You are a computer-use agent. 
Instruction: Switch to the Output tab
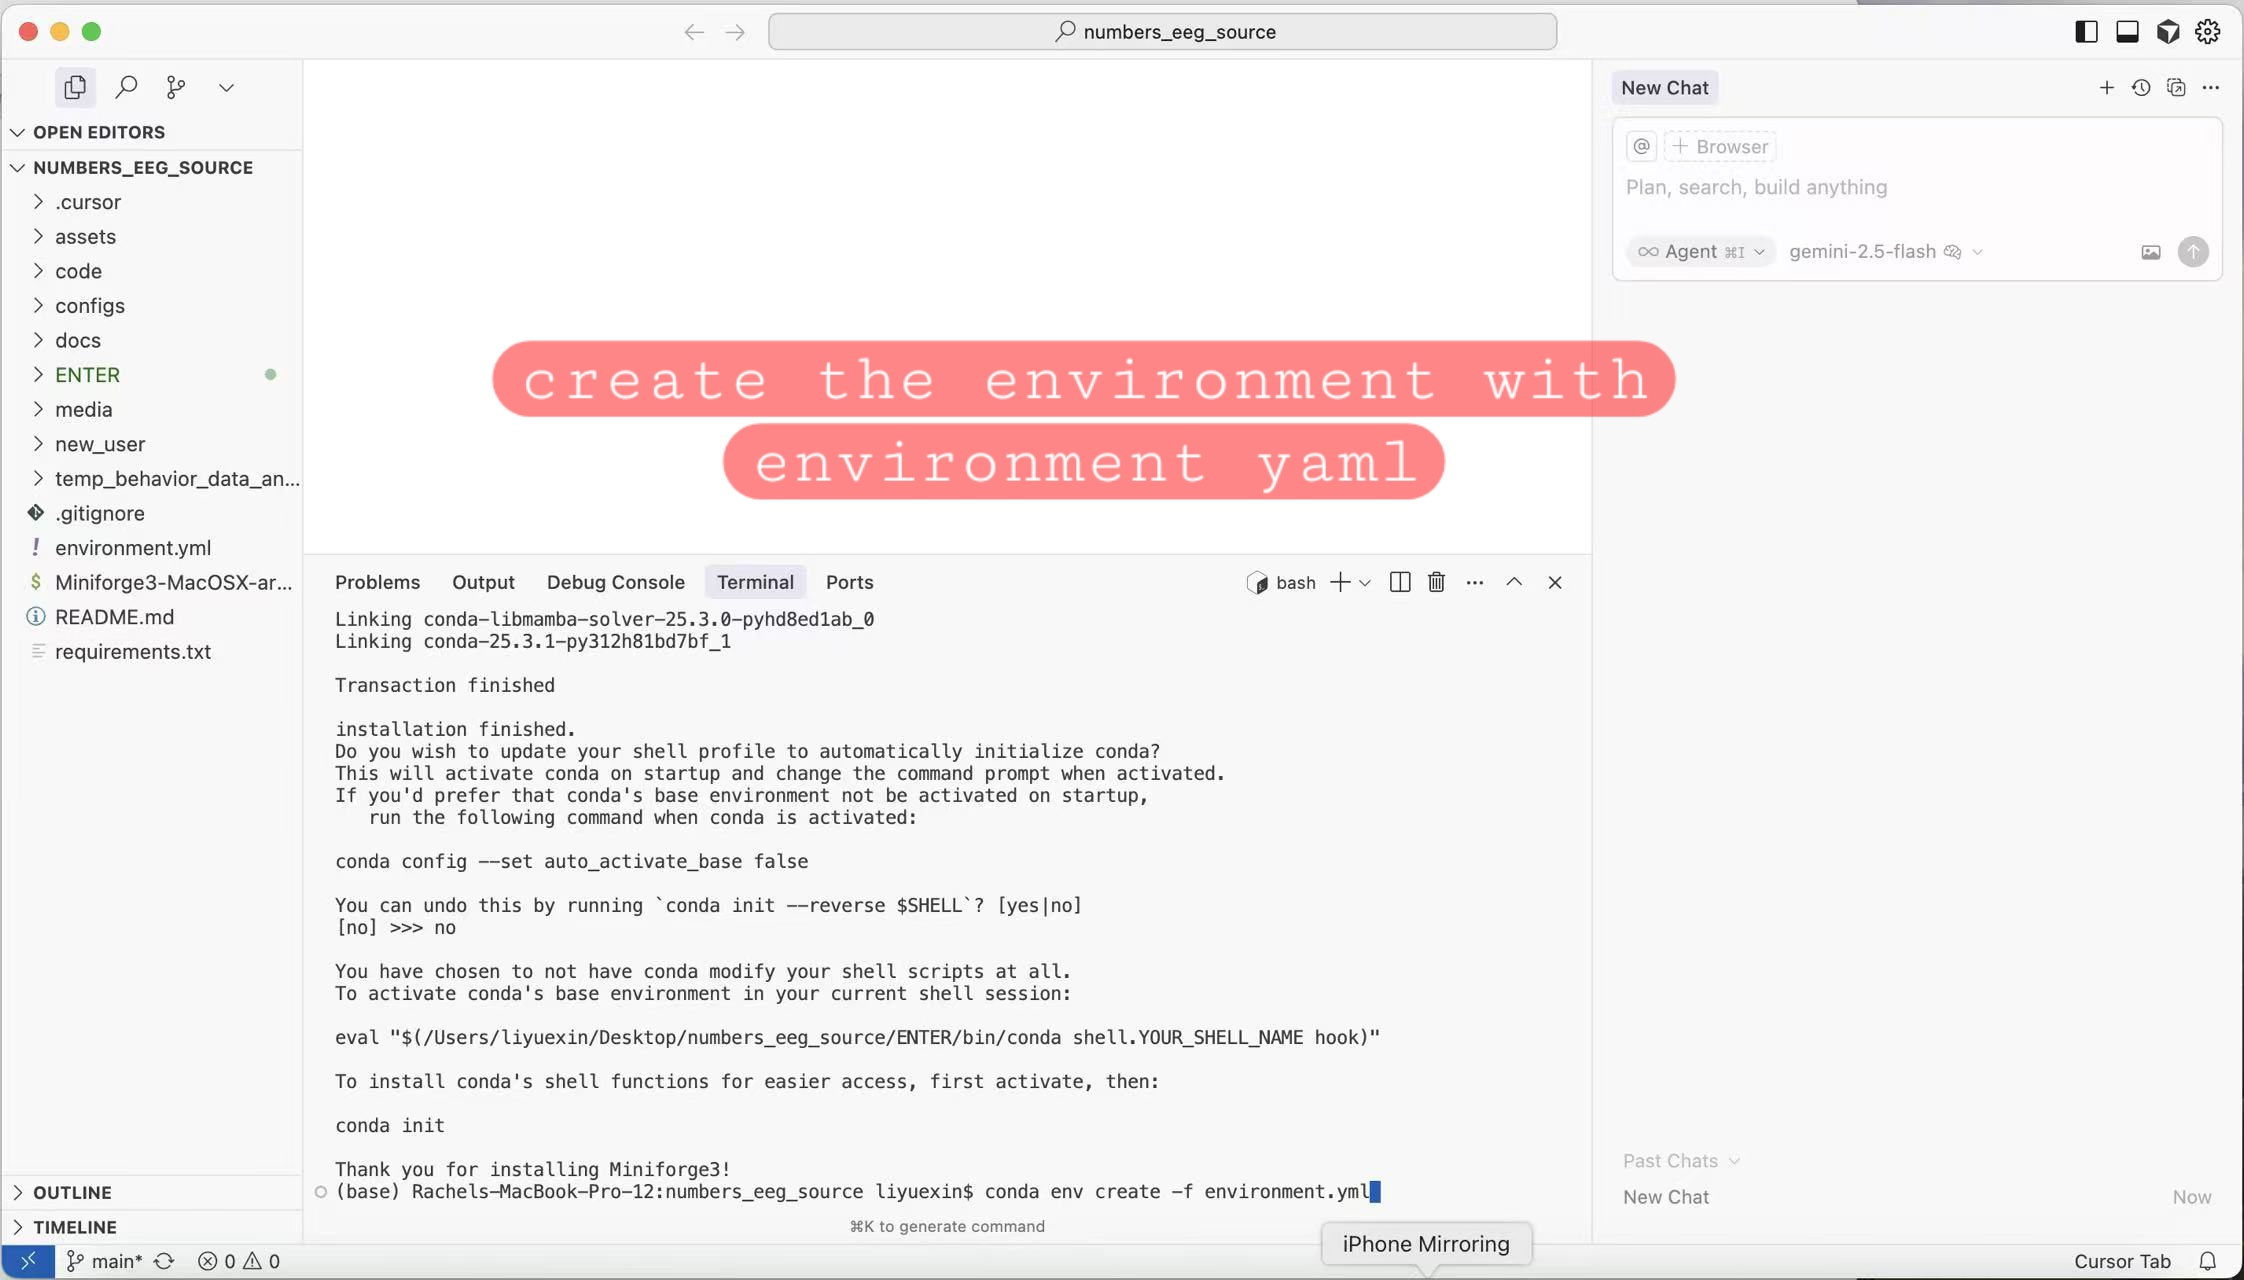484,582
